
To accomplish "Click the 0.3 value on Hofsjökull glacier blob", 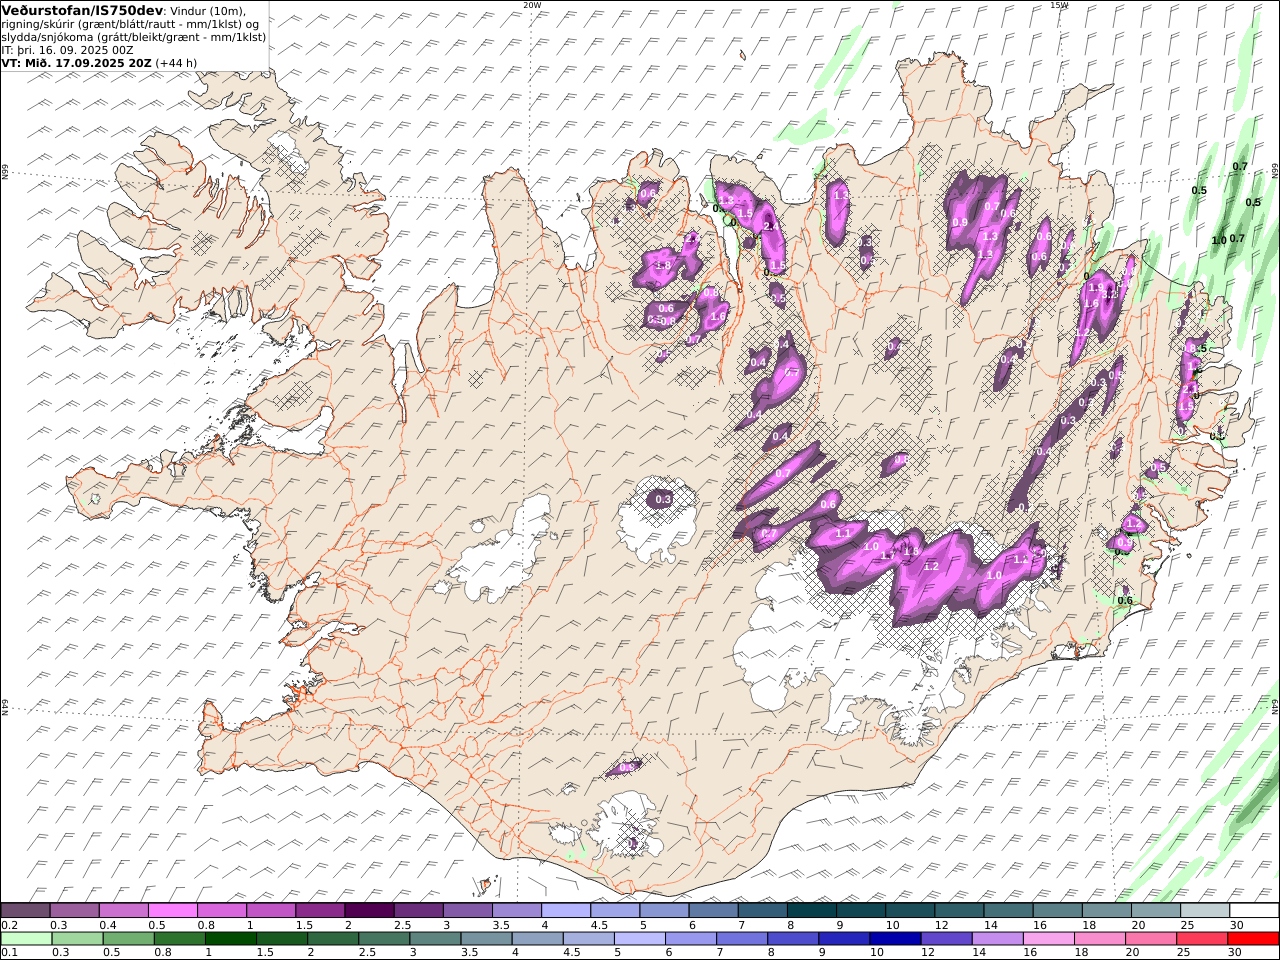I will click(x=662, y=499).
